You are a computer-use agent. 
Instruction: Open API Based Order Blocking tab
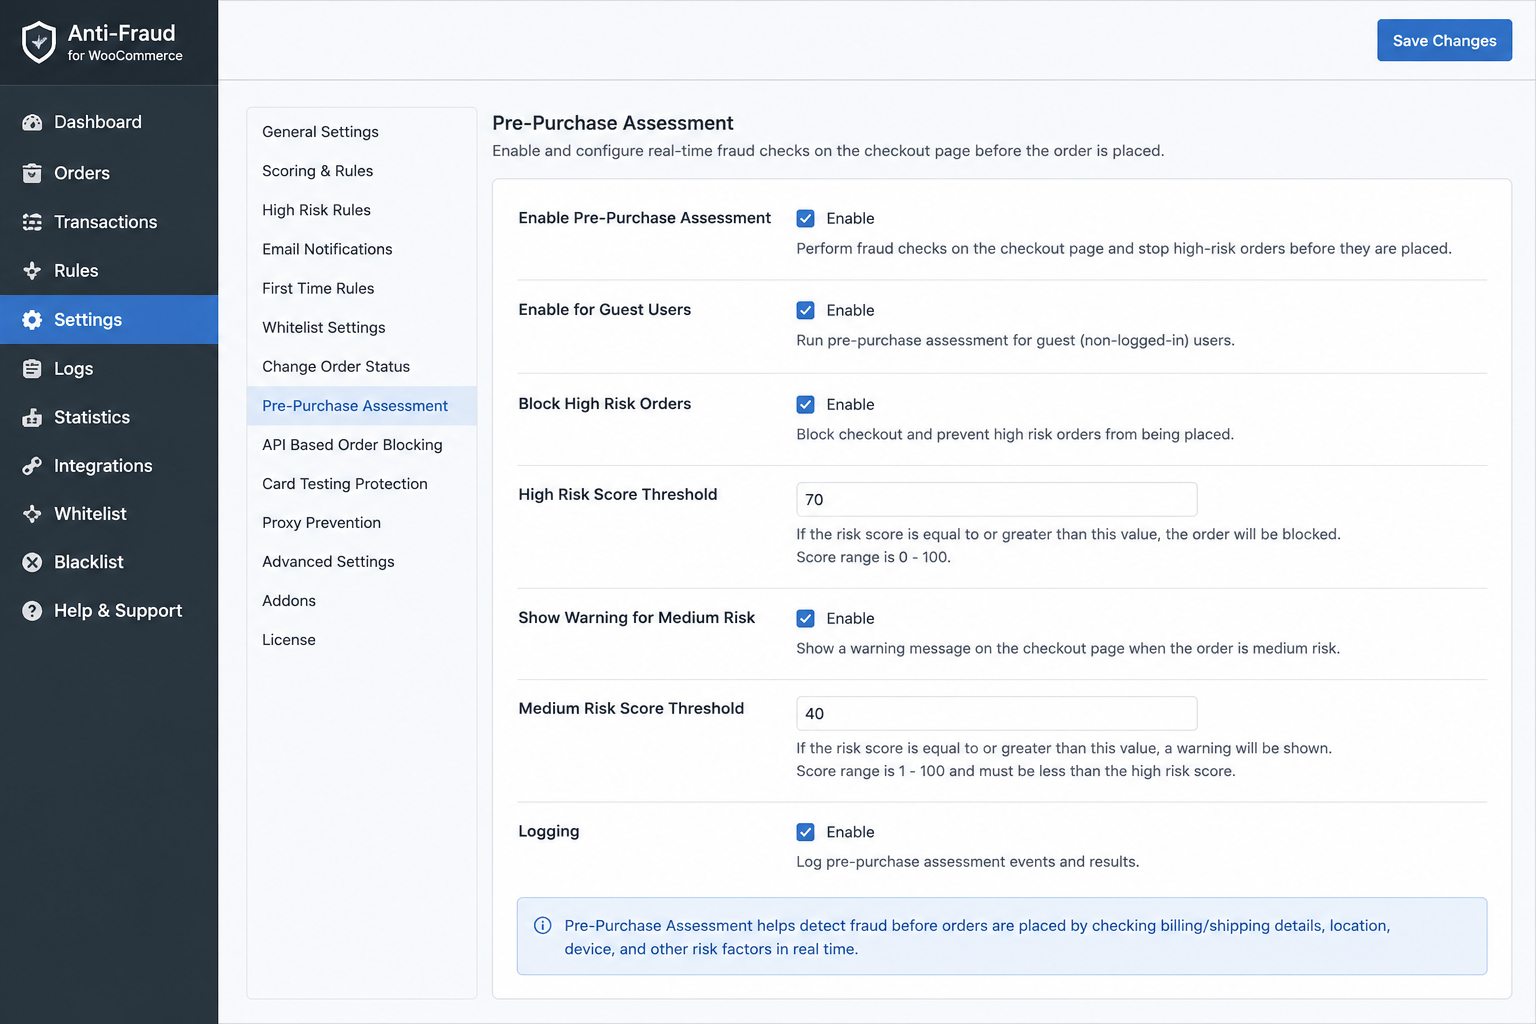click(362, 444)
